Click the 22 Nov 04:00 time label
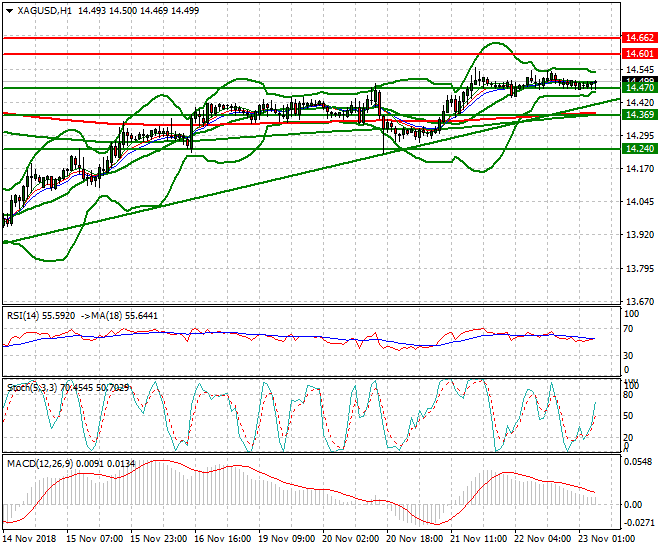The width and height of the screenshot is (660, 550). [543, 539]
